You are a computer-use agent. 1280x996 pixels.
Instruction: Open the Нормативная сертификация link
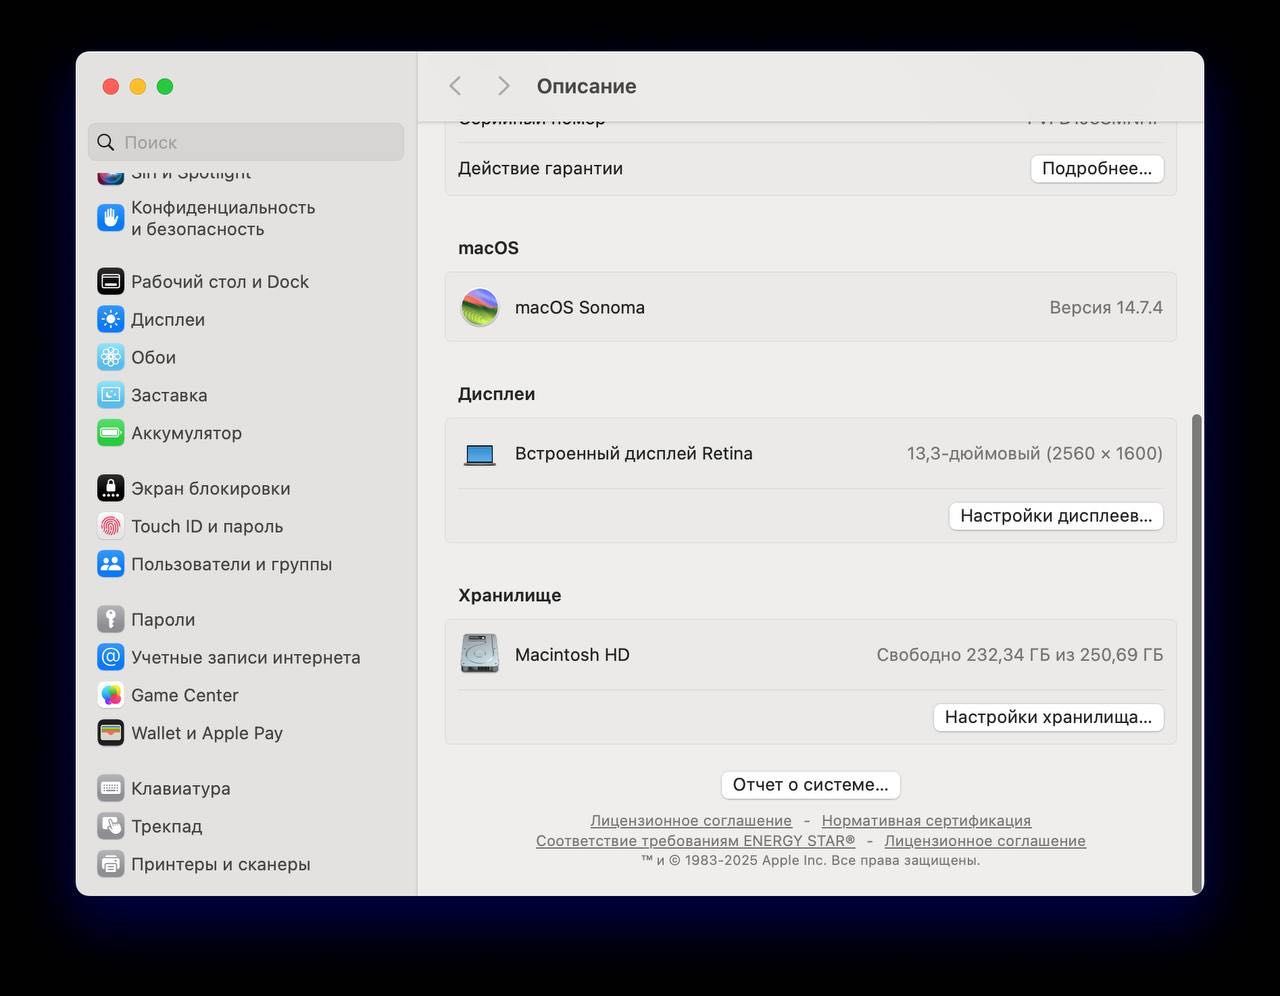pos(926,820)
